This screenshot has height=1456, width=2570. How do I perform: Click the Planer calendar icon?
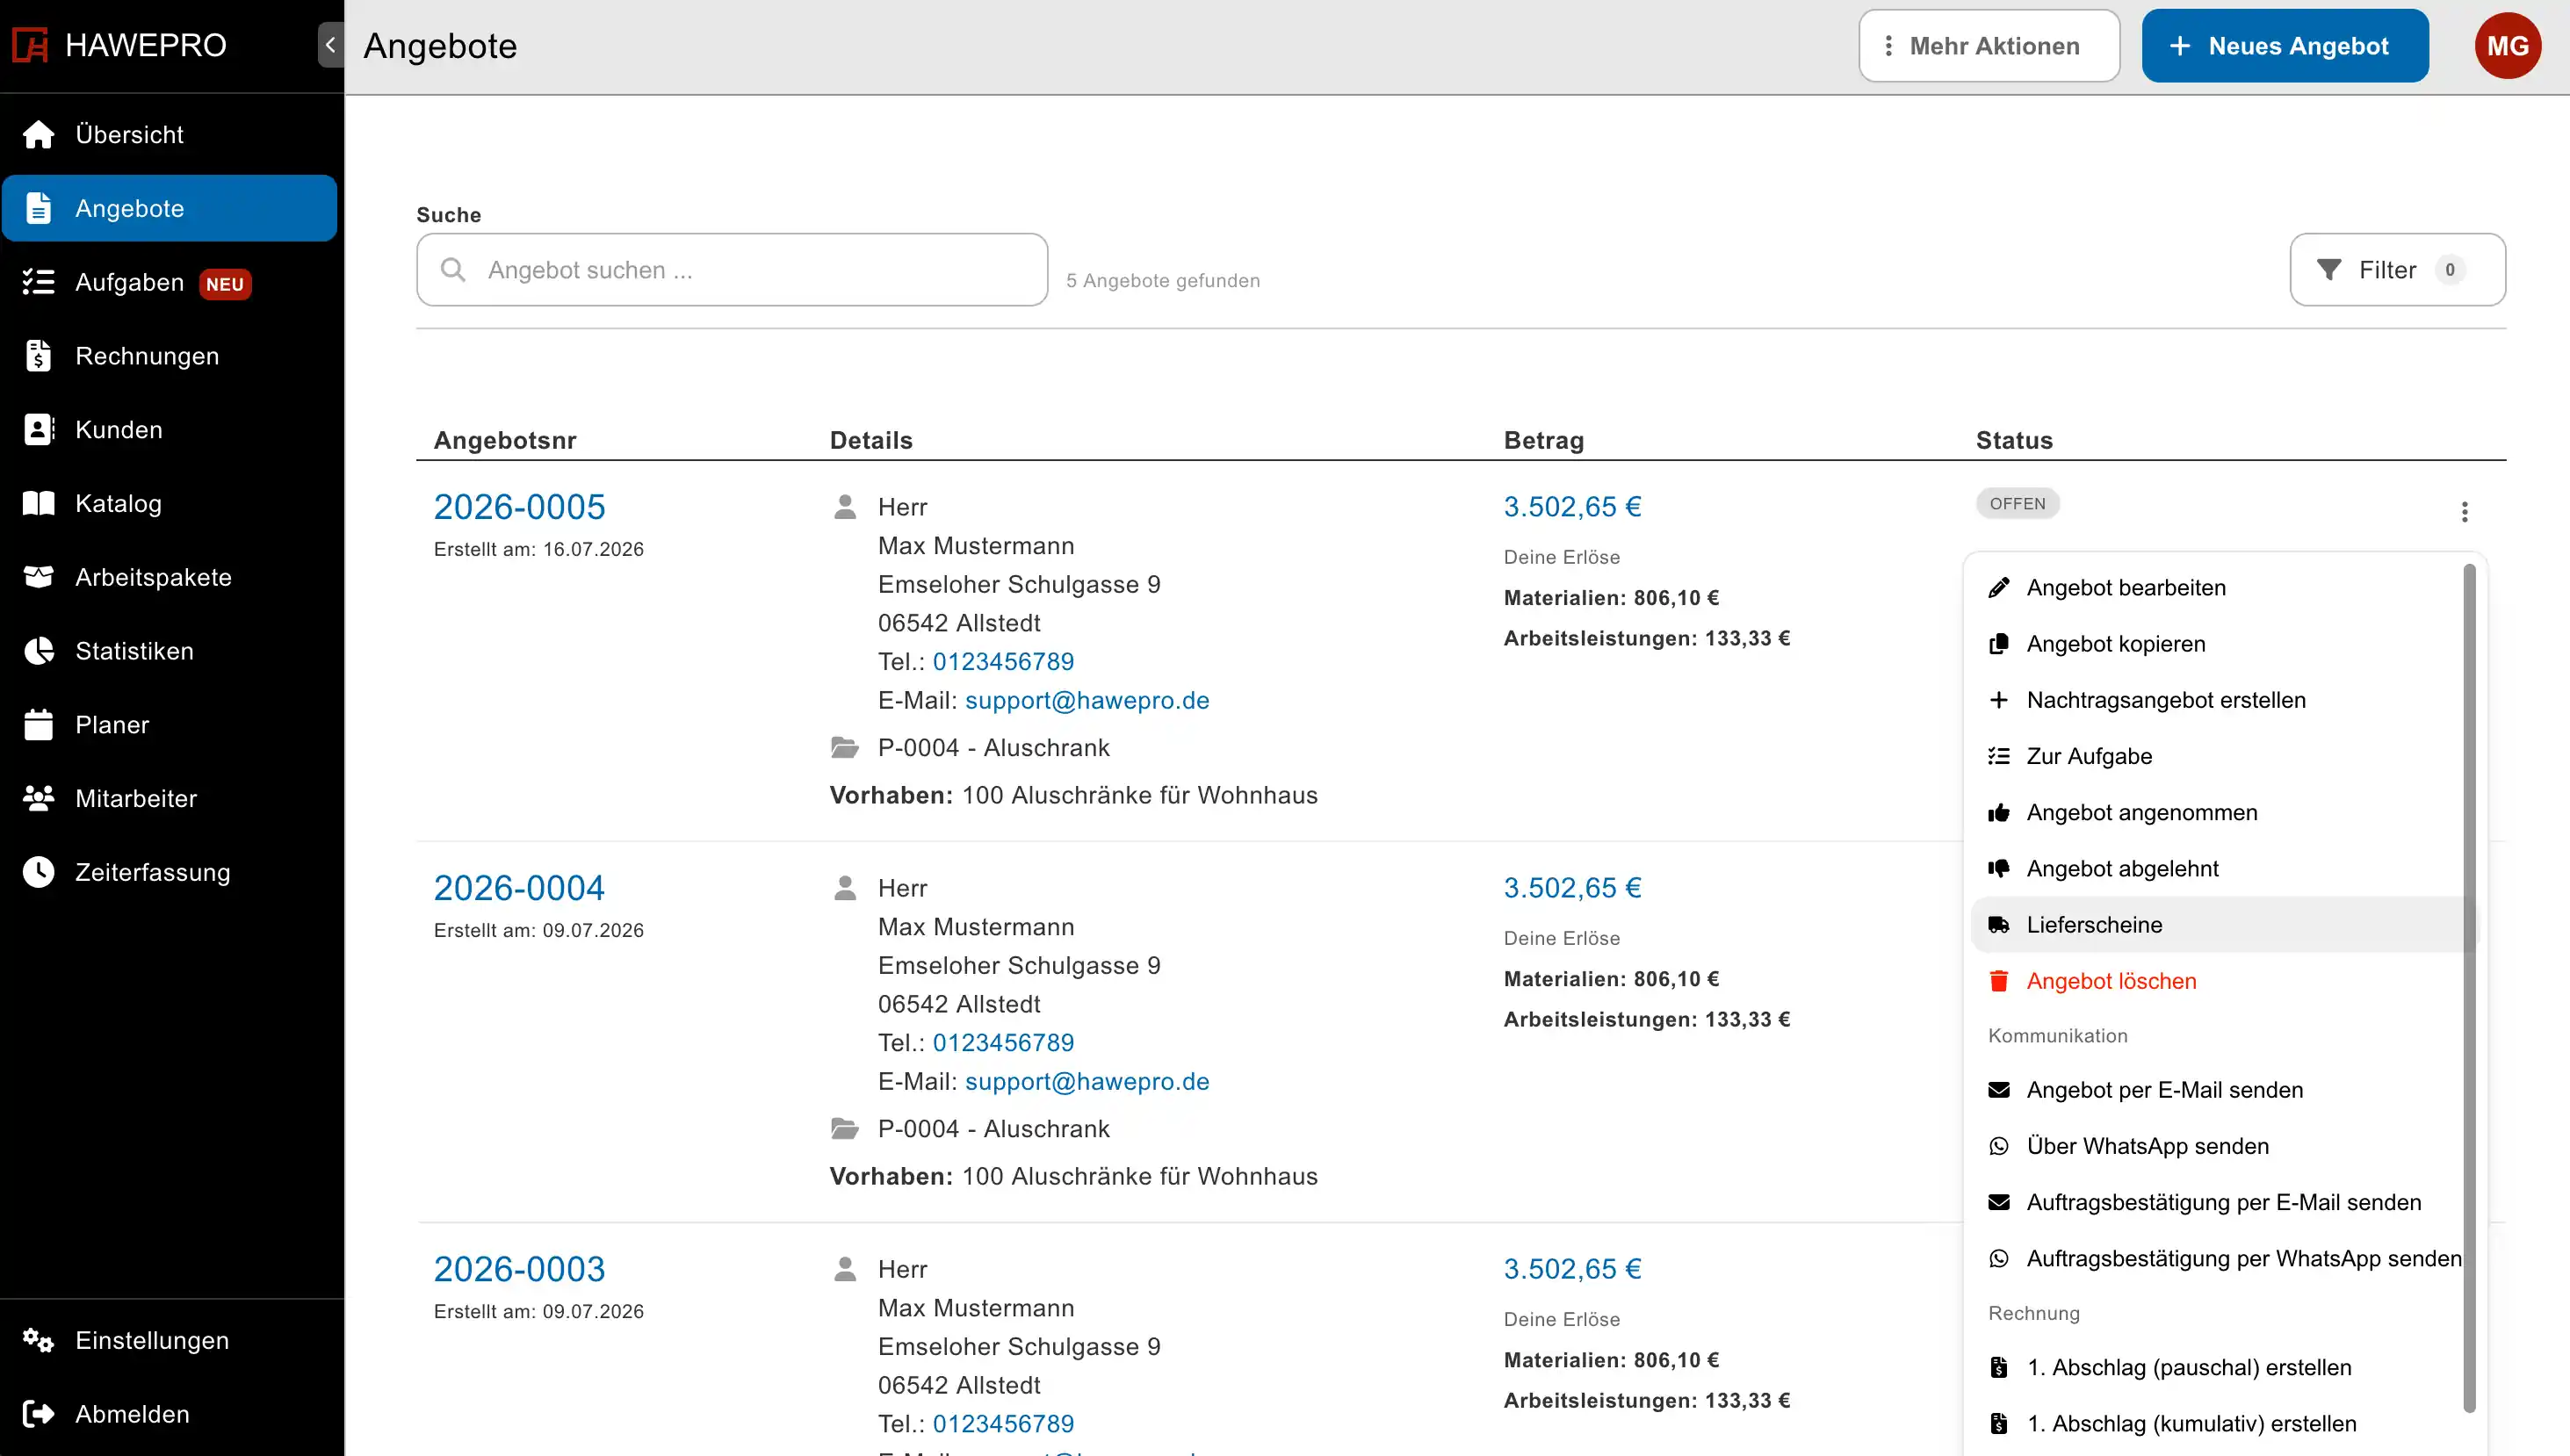tap(38, 725)
